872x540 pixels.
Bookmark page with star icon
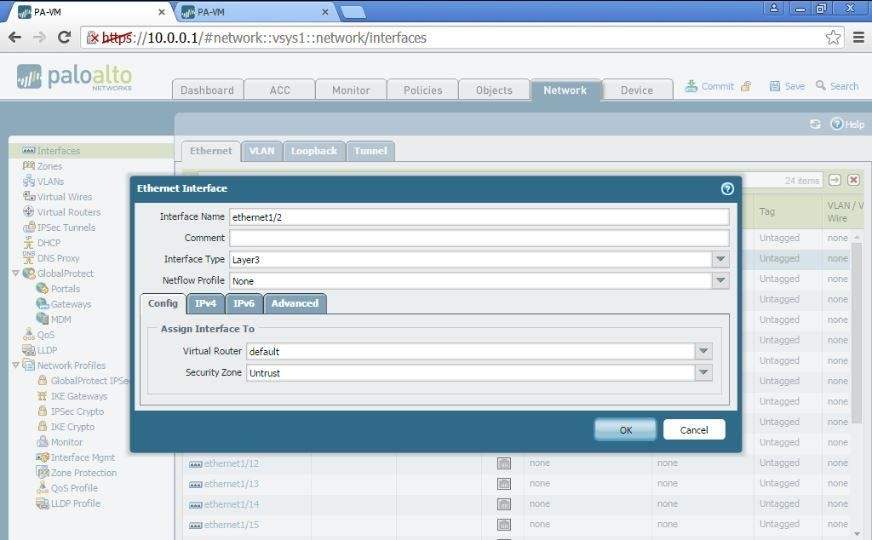833,38
